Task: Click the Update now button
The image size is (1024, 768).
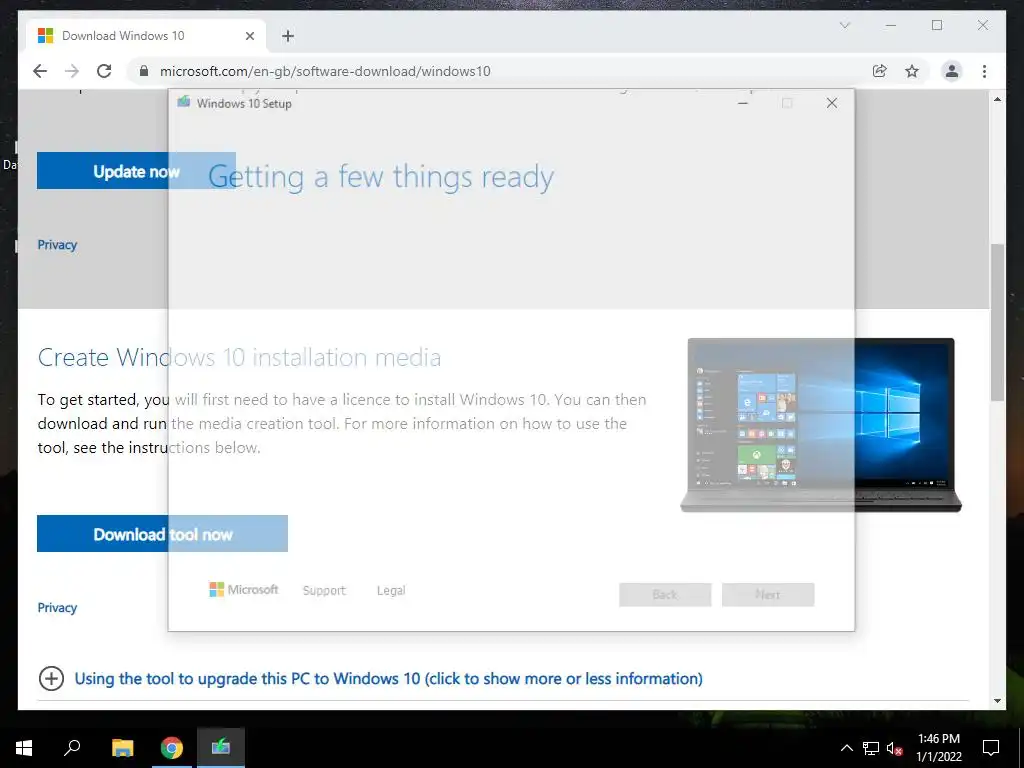Action: (x=136, y=171)
